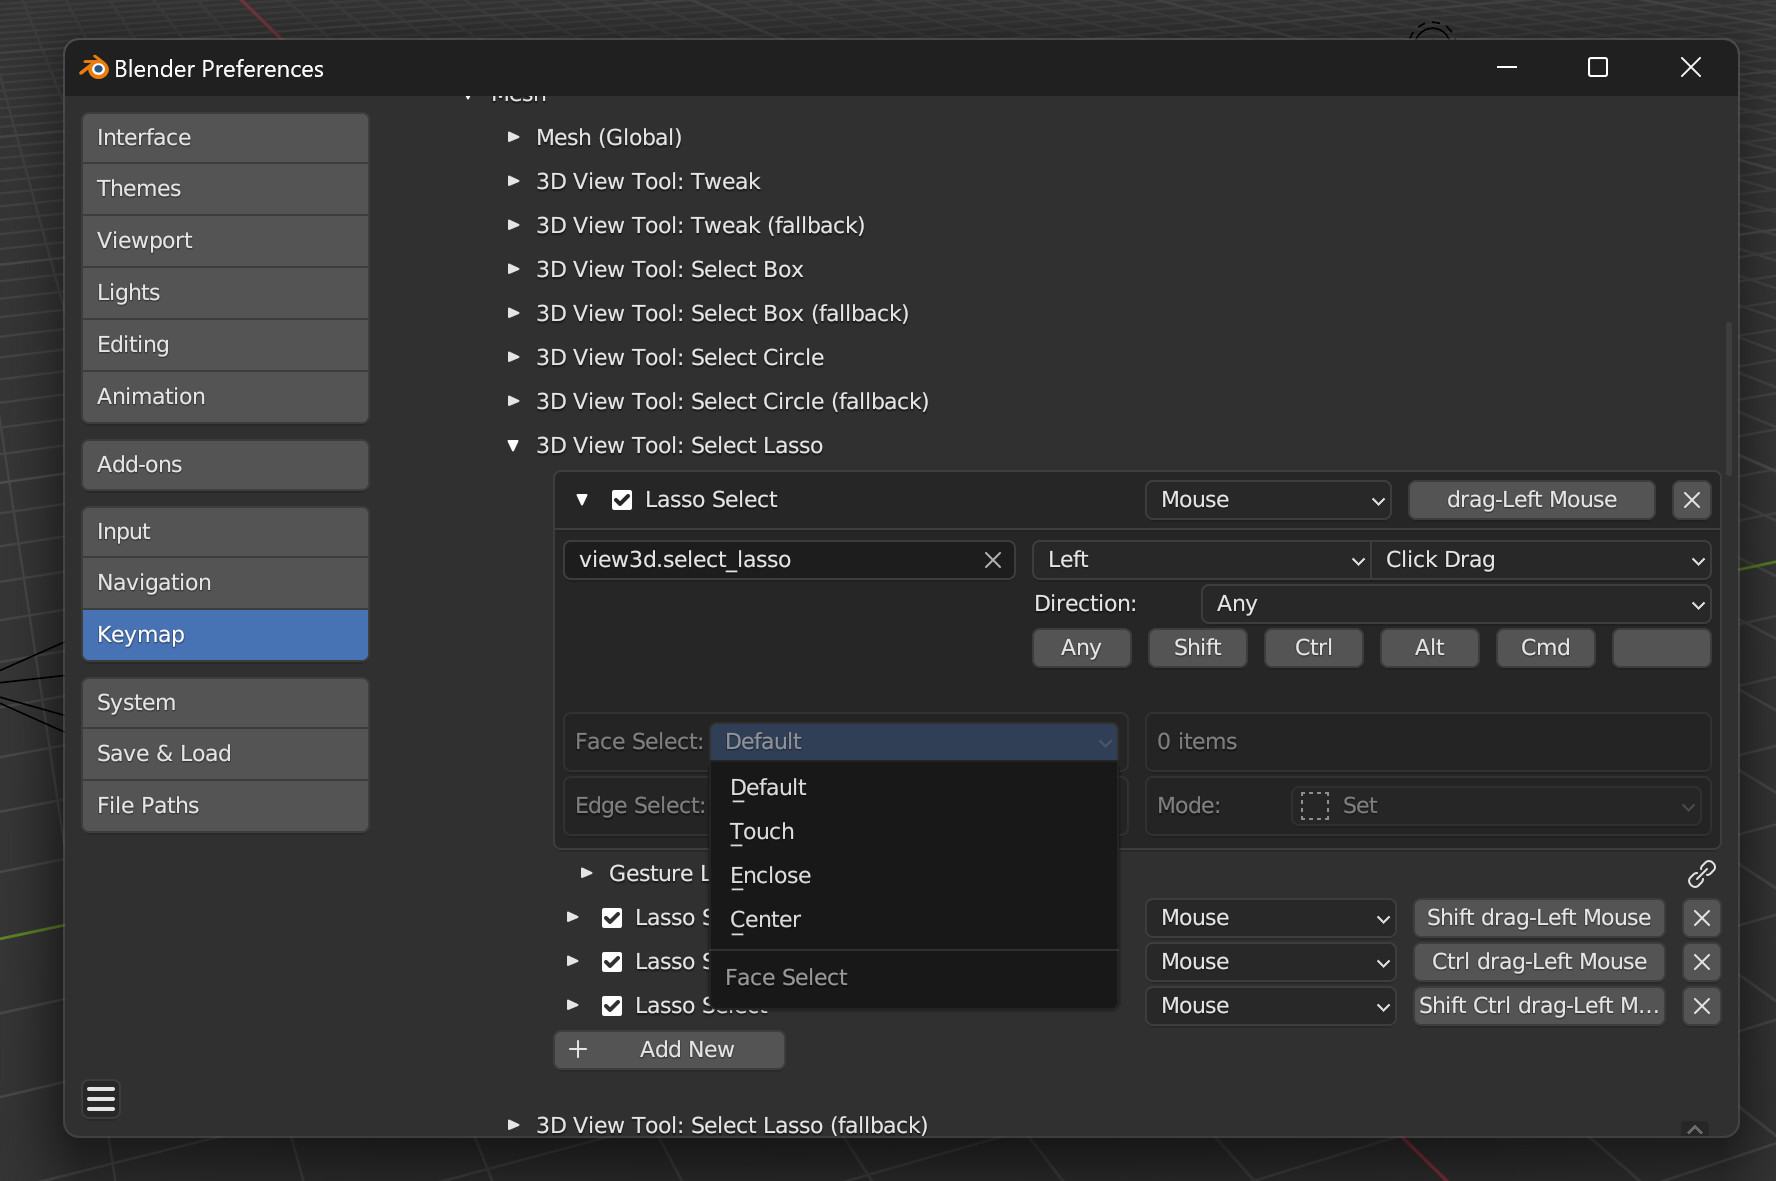This screenshot has height=1181, width=1776.
Task: Click the Blender logo in the title bar
Action: coord(94,68)
